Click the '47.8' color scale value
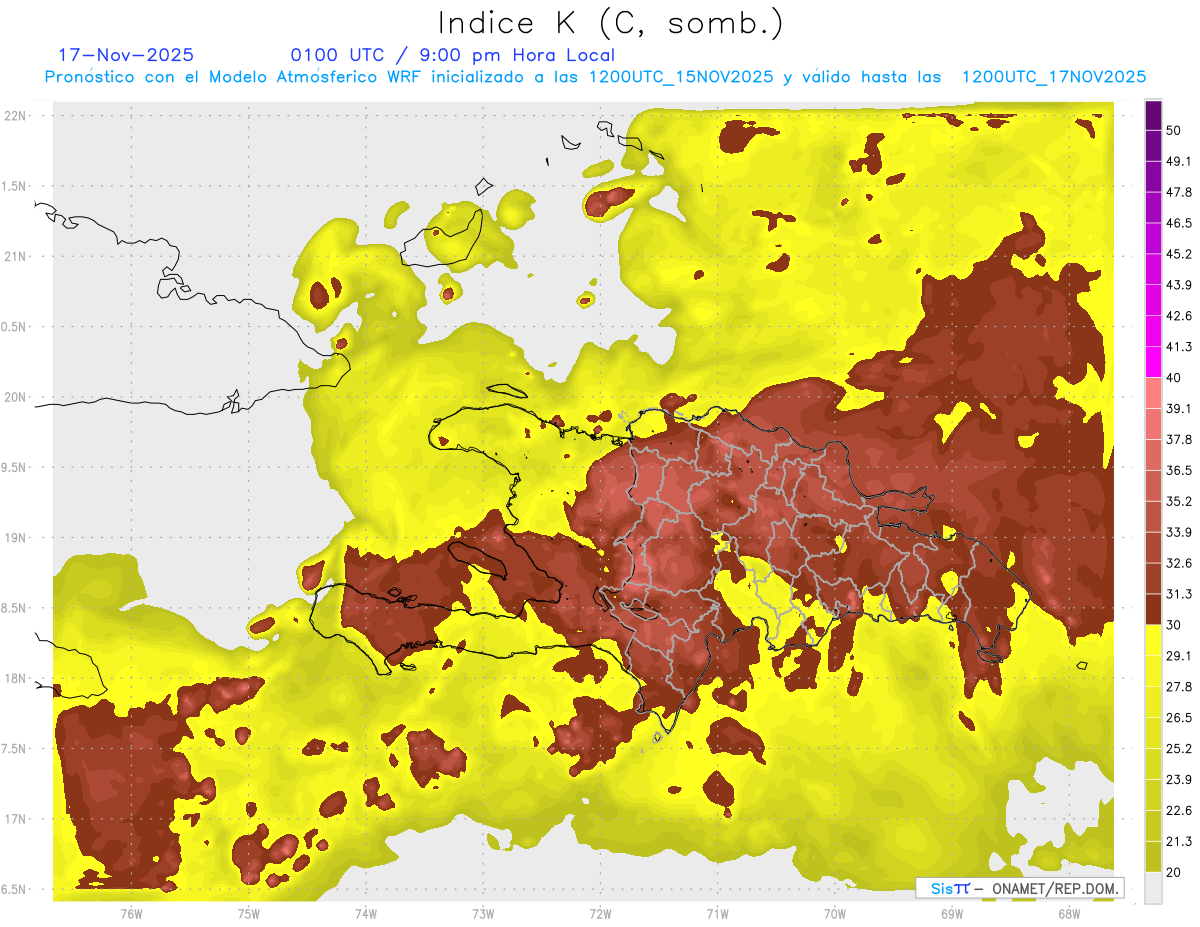The image size is (1200, 927). (1178, 192)
